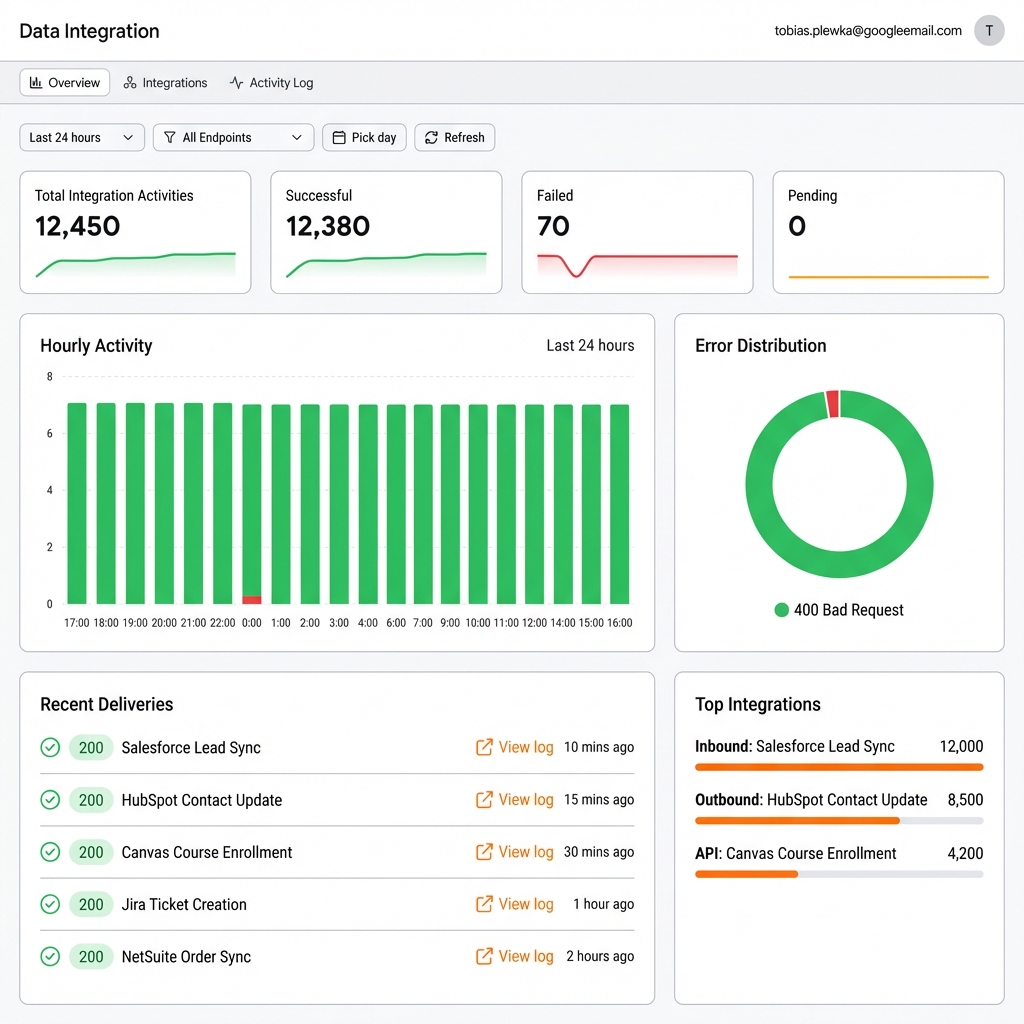This screenshot has width=1024, height=1024.
Task: Click the Refresh button
Action: (x=455, y=138)
